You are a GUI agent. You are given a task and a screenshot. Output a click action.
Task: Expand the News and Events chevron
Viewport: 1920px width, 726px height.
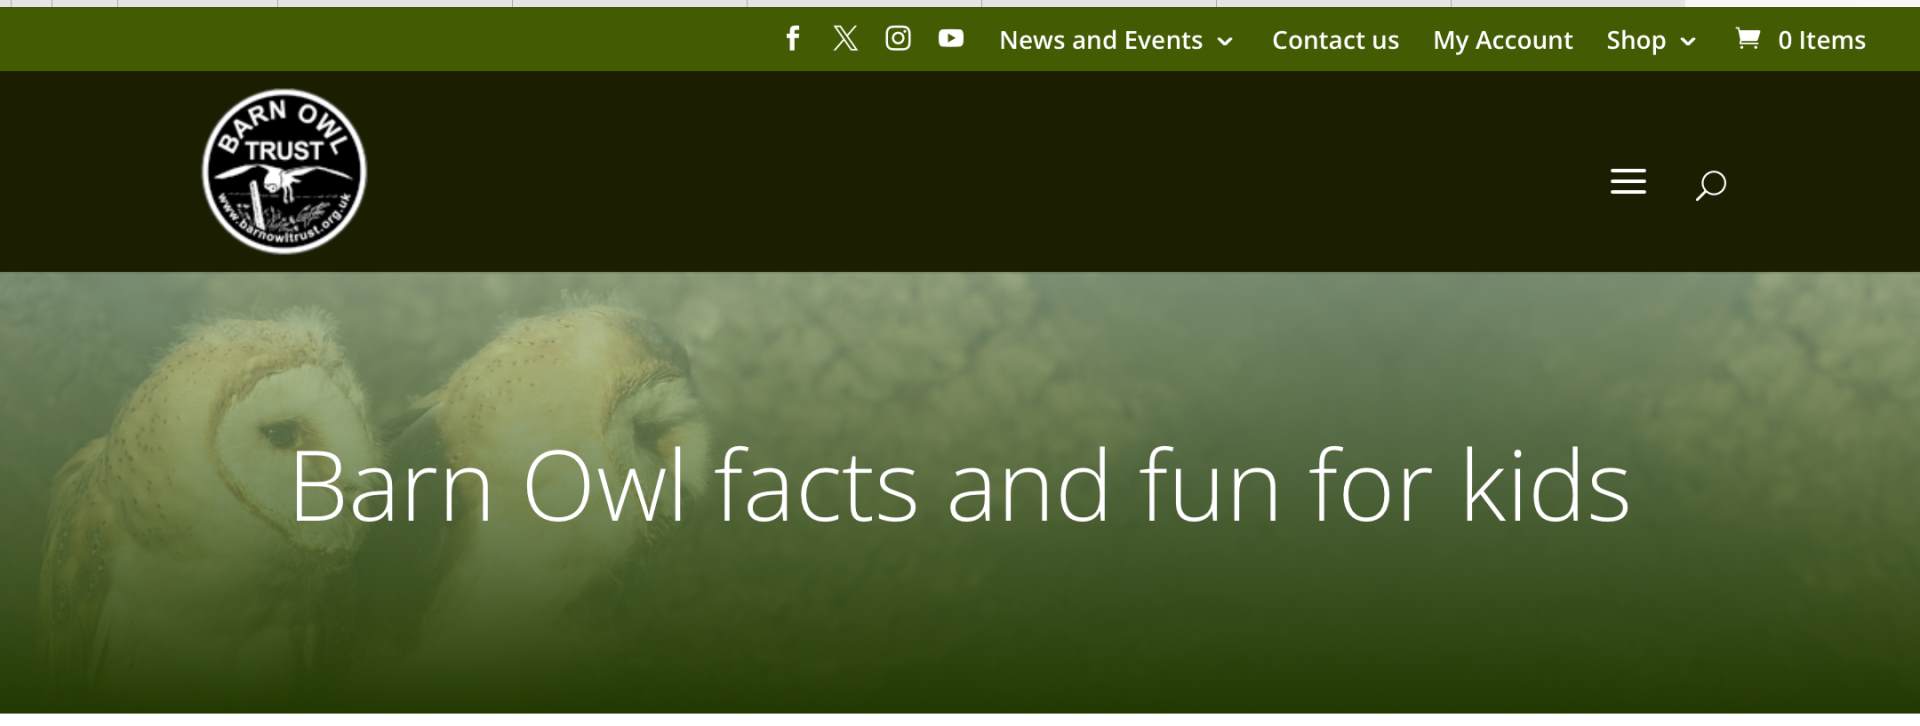click(x=1225, y=41)
